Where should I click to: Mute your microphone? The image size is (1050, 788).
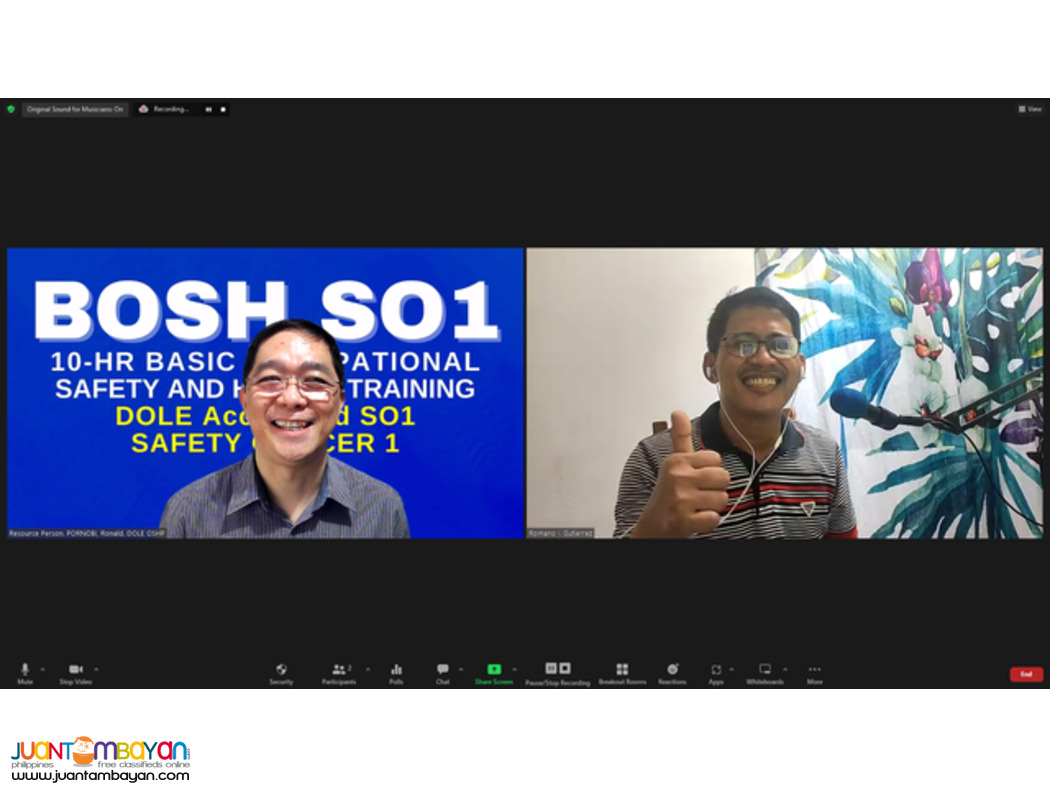point(25,668)
